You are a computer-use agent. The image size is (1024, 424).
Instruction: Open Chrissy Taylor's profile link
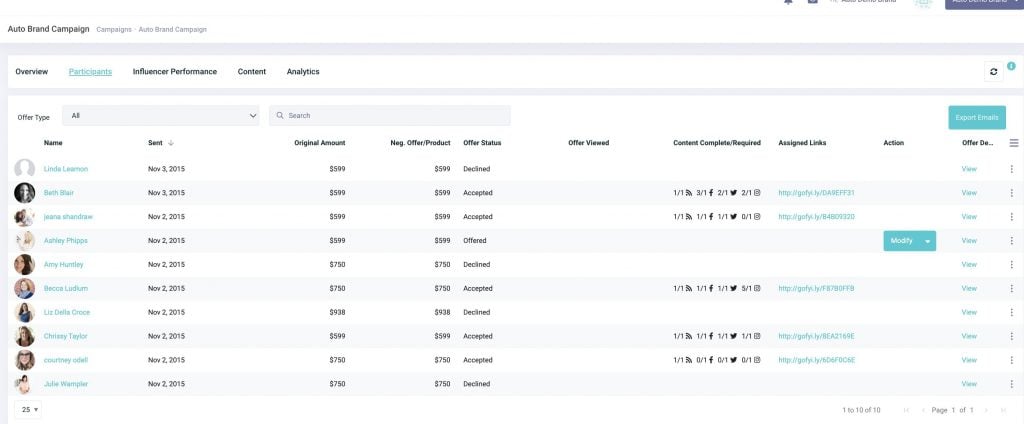65,336
